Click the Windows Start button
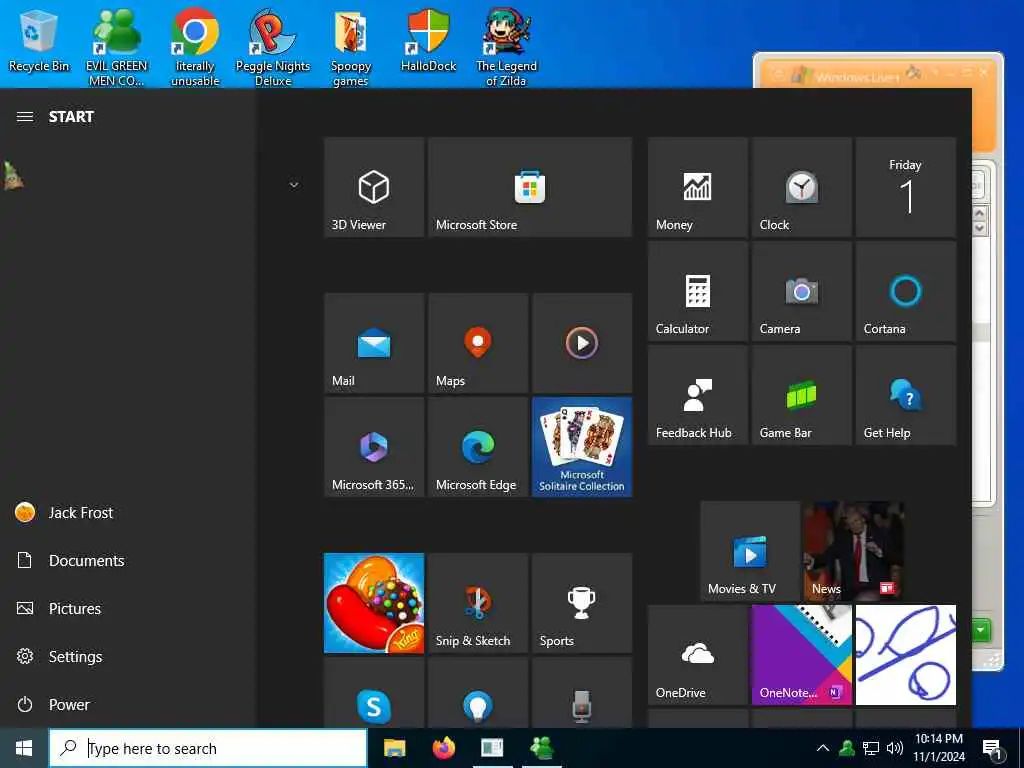Screen dimensions: 1024x768 click(24, 748)
